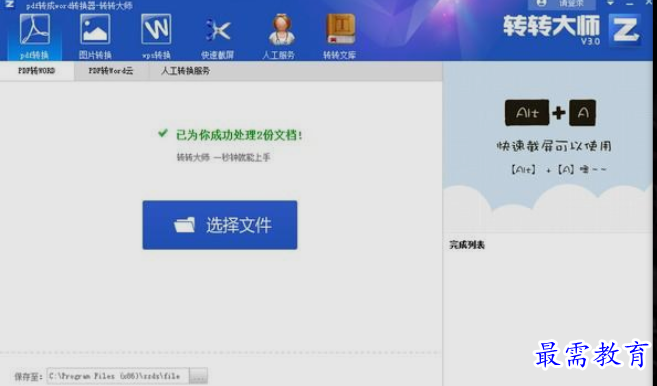Viewport: 657px width, 386px height.
Task: Click the success message 已为你成功处理2份文档
Action: pos(239,135)
